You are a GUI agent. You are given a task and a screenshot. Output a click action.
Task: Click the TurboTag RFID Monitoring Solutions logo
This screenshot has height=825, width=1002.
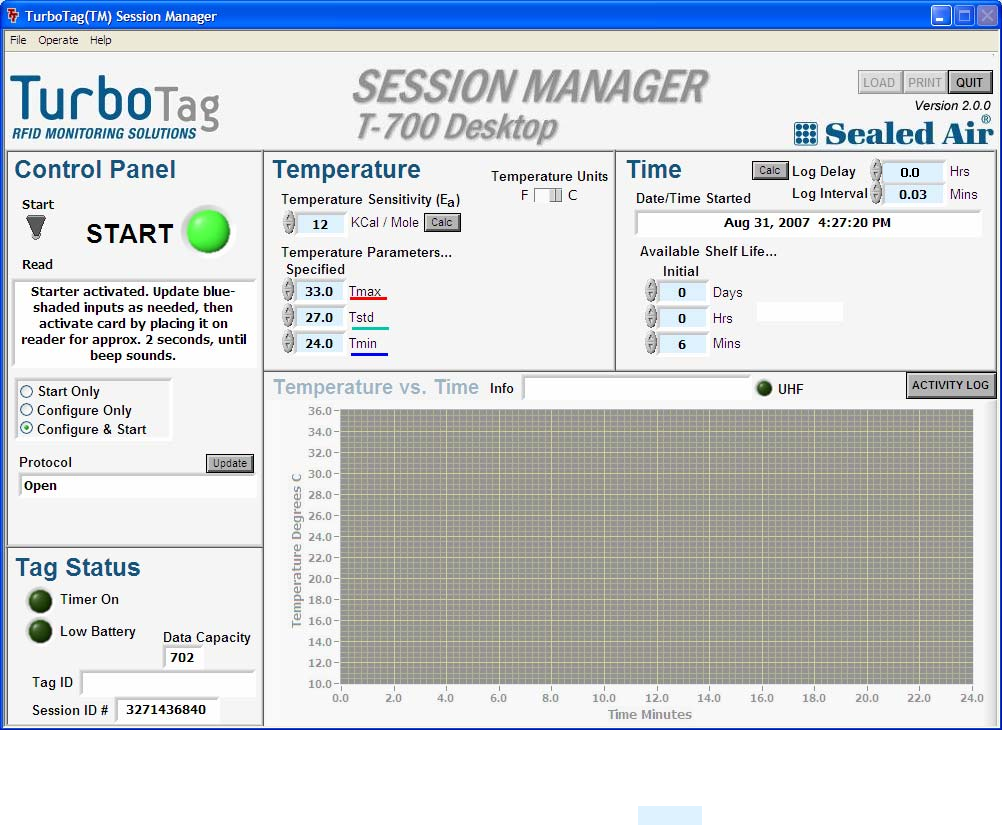[x=115, y=107]
